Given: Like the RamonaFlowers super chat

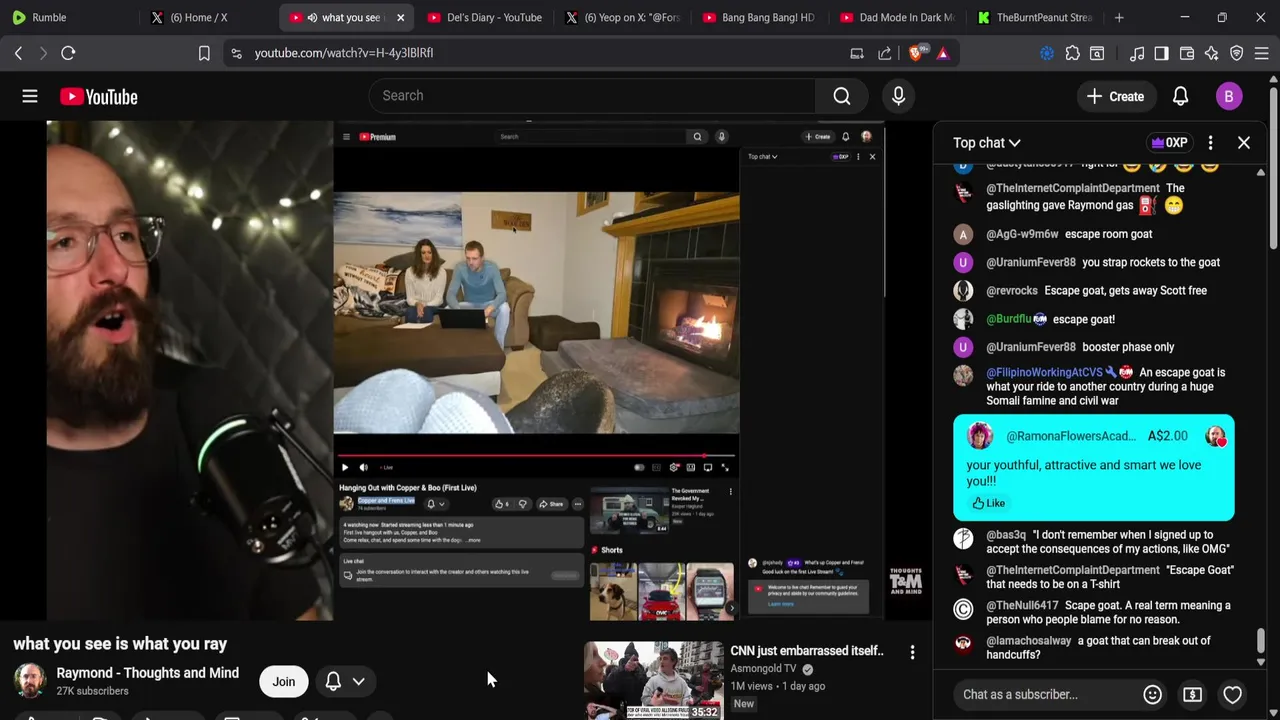Looking at the screenshot, I should [989, 503].
